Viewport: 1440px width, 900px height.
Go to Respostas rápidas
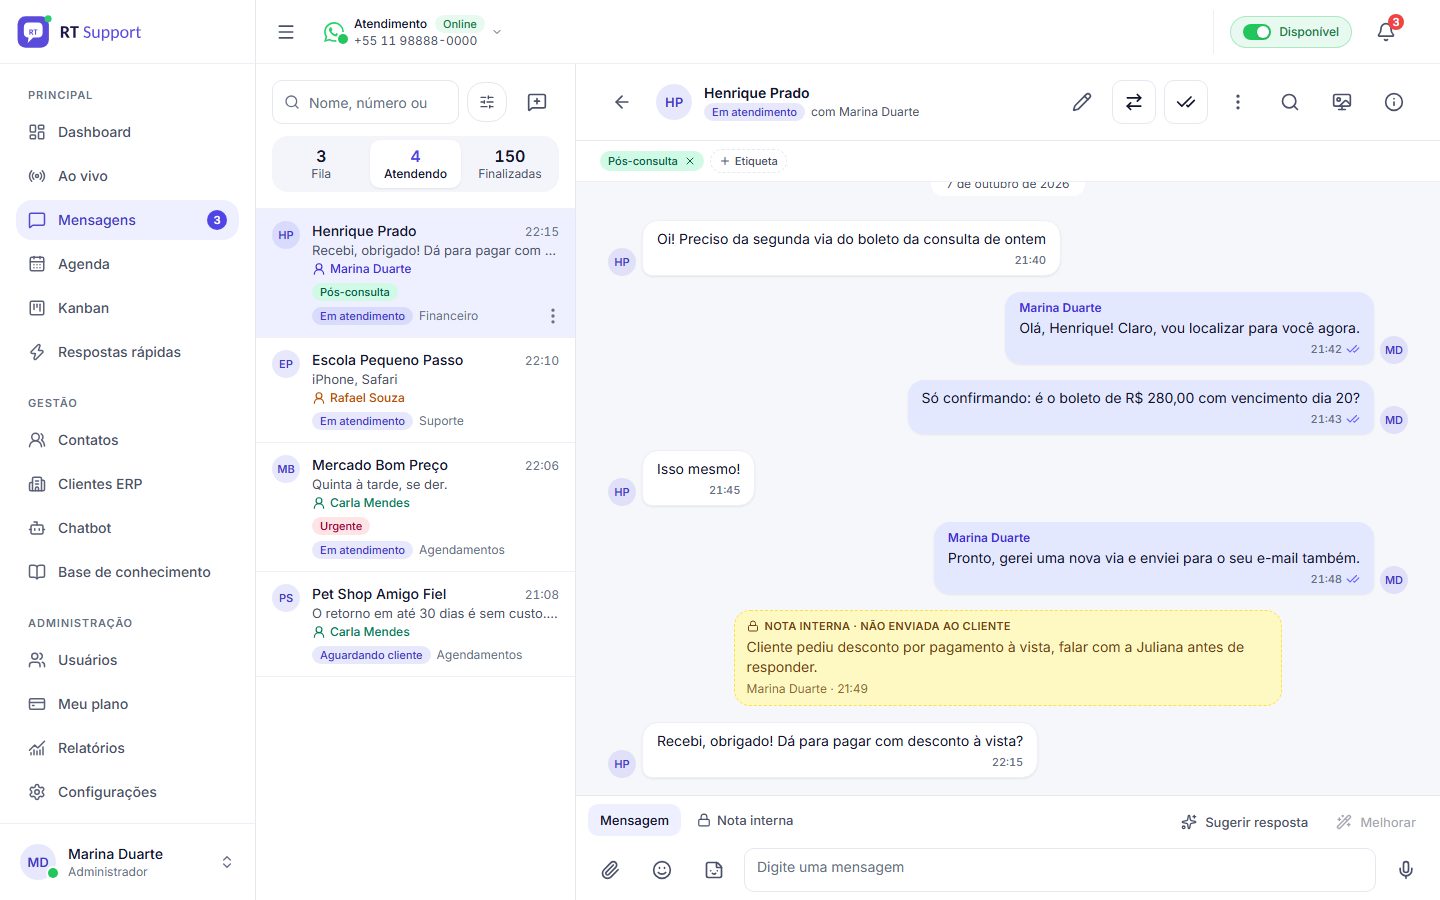coord(127,352)
